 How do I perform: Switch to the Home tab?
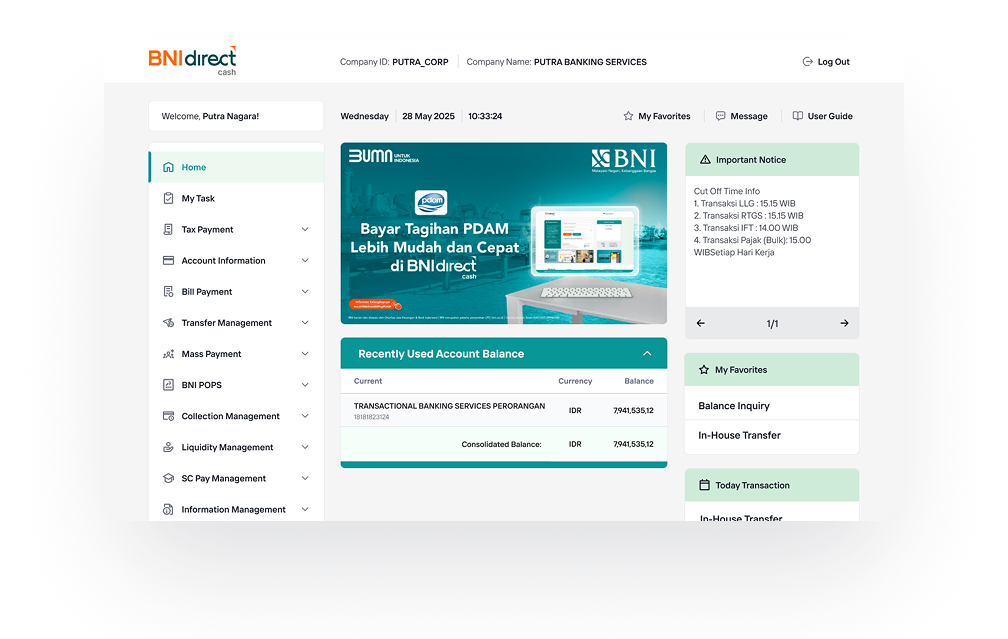click(x=193, y=167)
